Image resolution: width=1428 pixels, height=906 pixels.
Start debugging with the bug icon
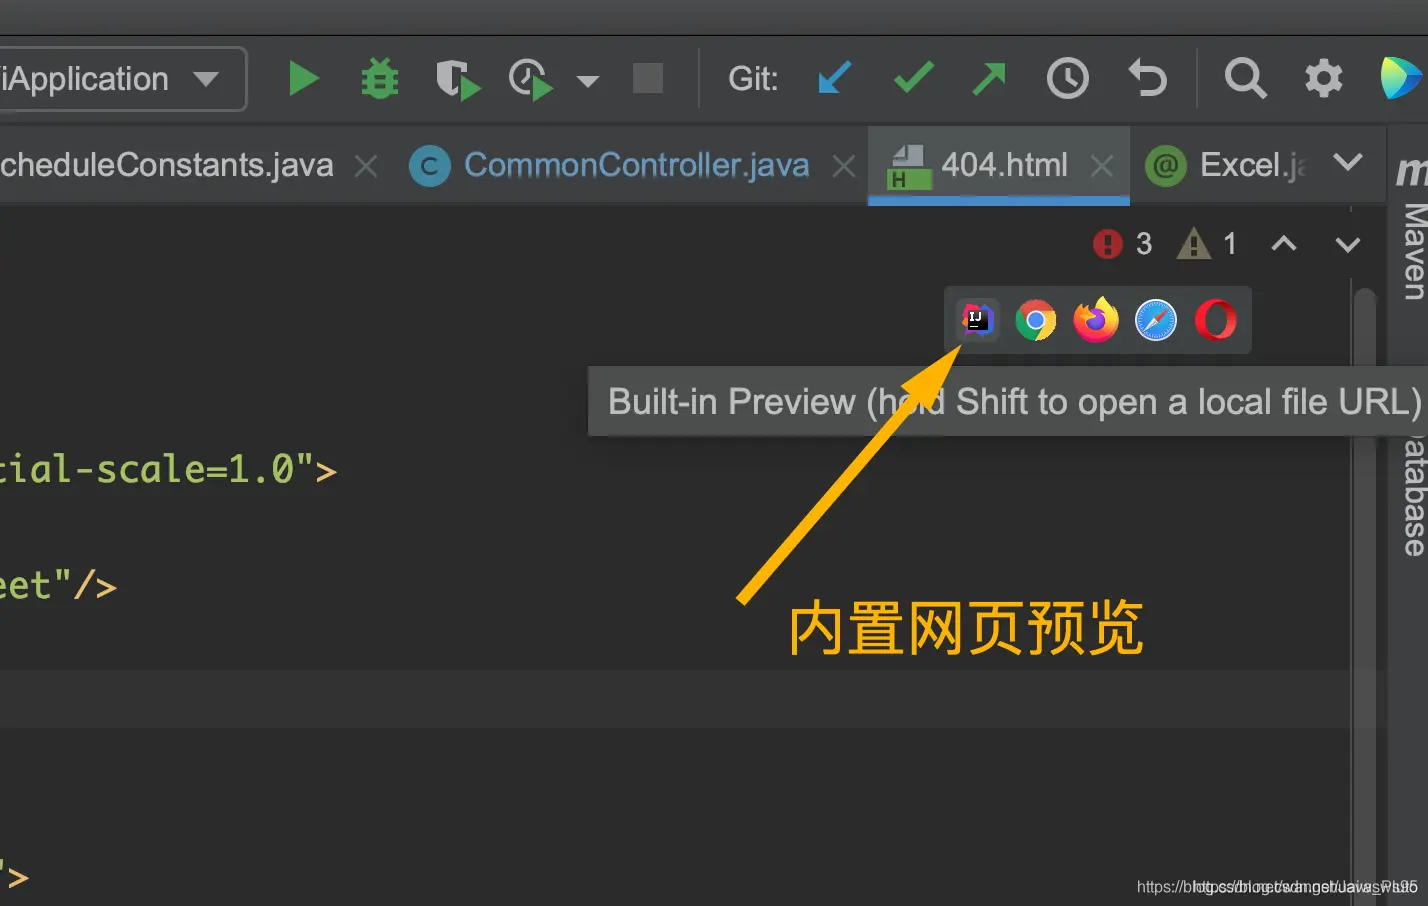(x=380, y=78)
